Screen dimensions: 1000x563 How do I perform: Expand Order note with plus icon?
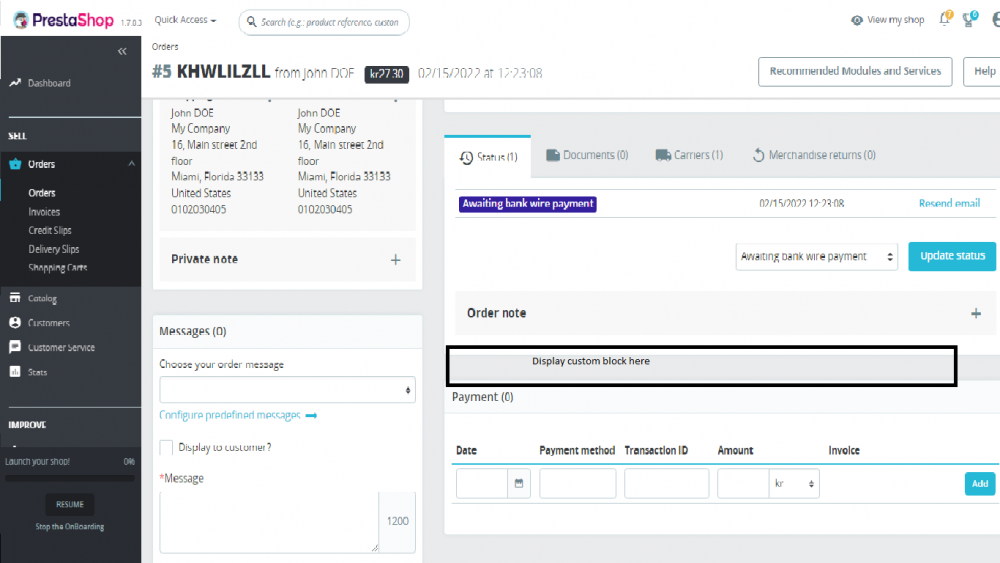click(x=976, y=313)
